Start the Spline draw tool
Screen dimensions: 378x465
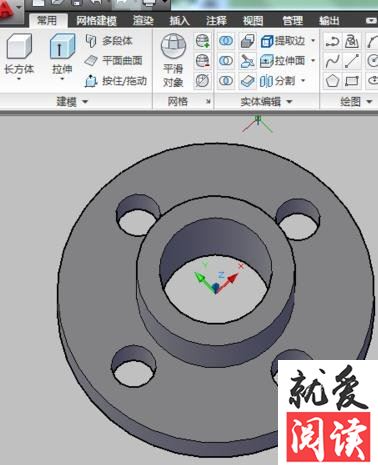pos(332,61)
